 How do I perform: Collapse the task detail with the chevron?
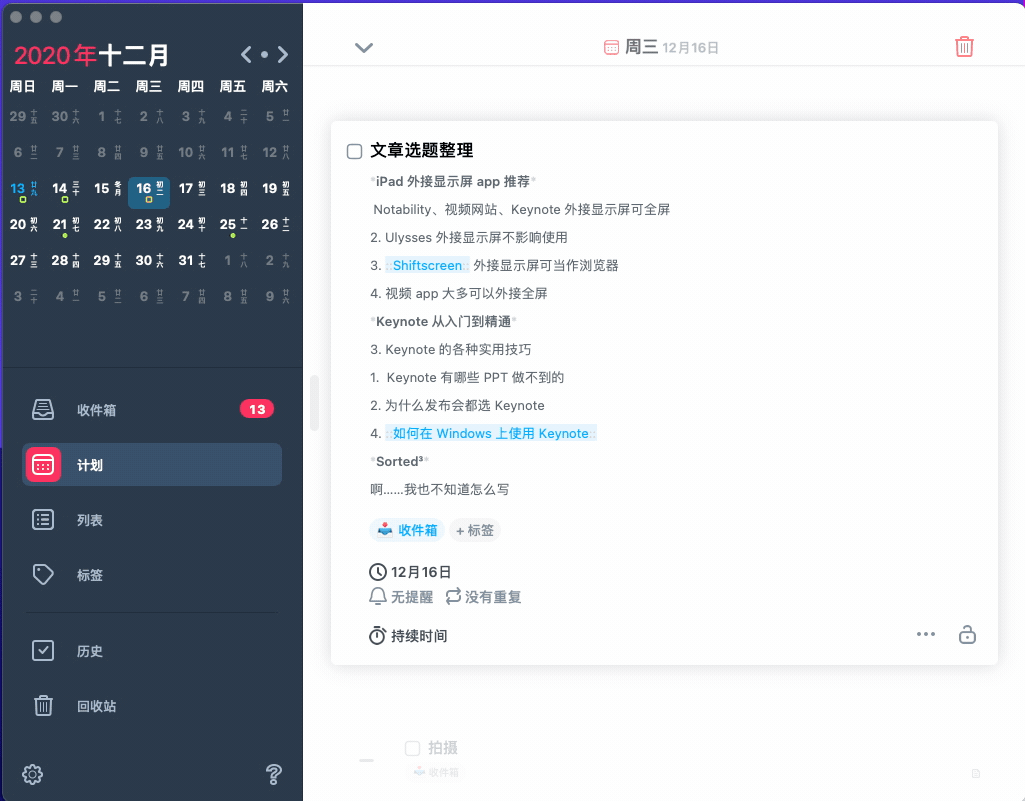point(363,47)
